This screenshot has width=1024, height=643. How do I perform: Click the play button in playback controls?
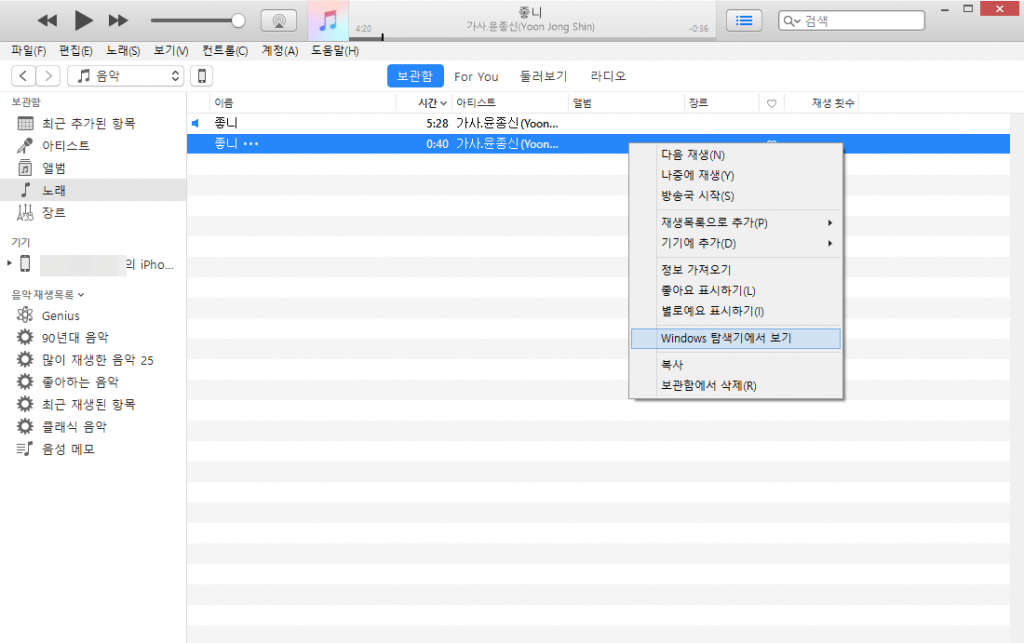(x=83, y=20)
